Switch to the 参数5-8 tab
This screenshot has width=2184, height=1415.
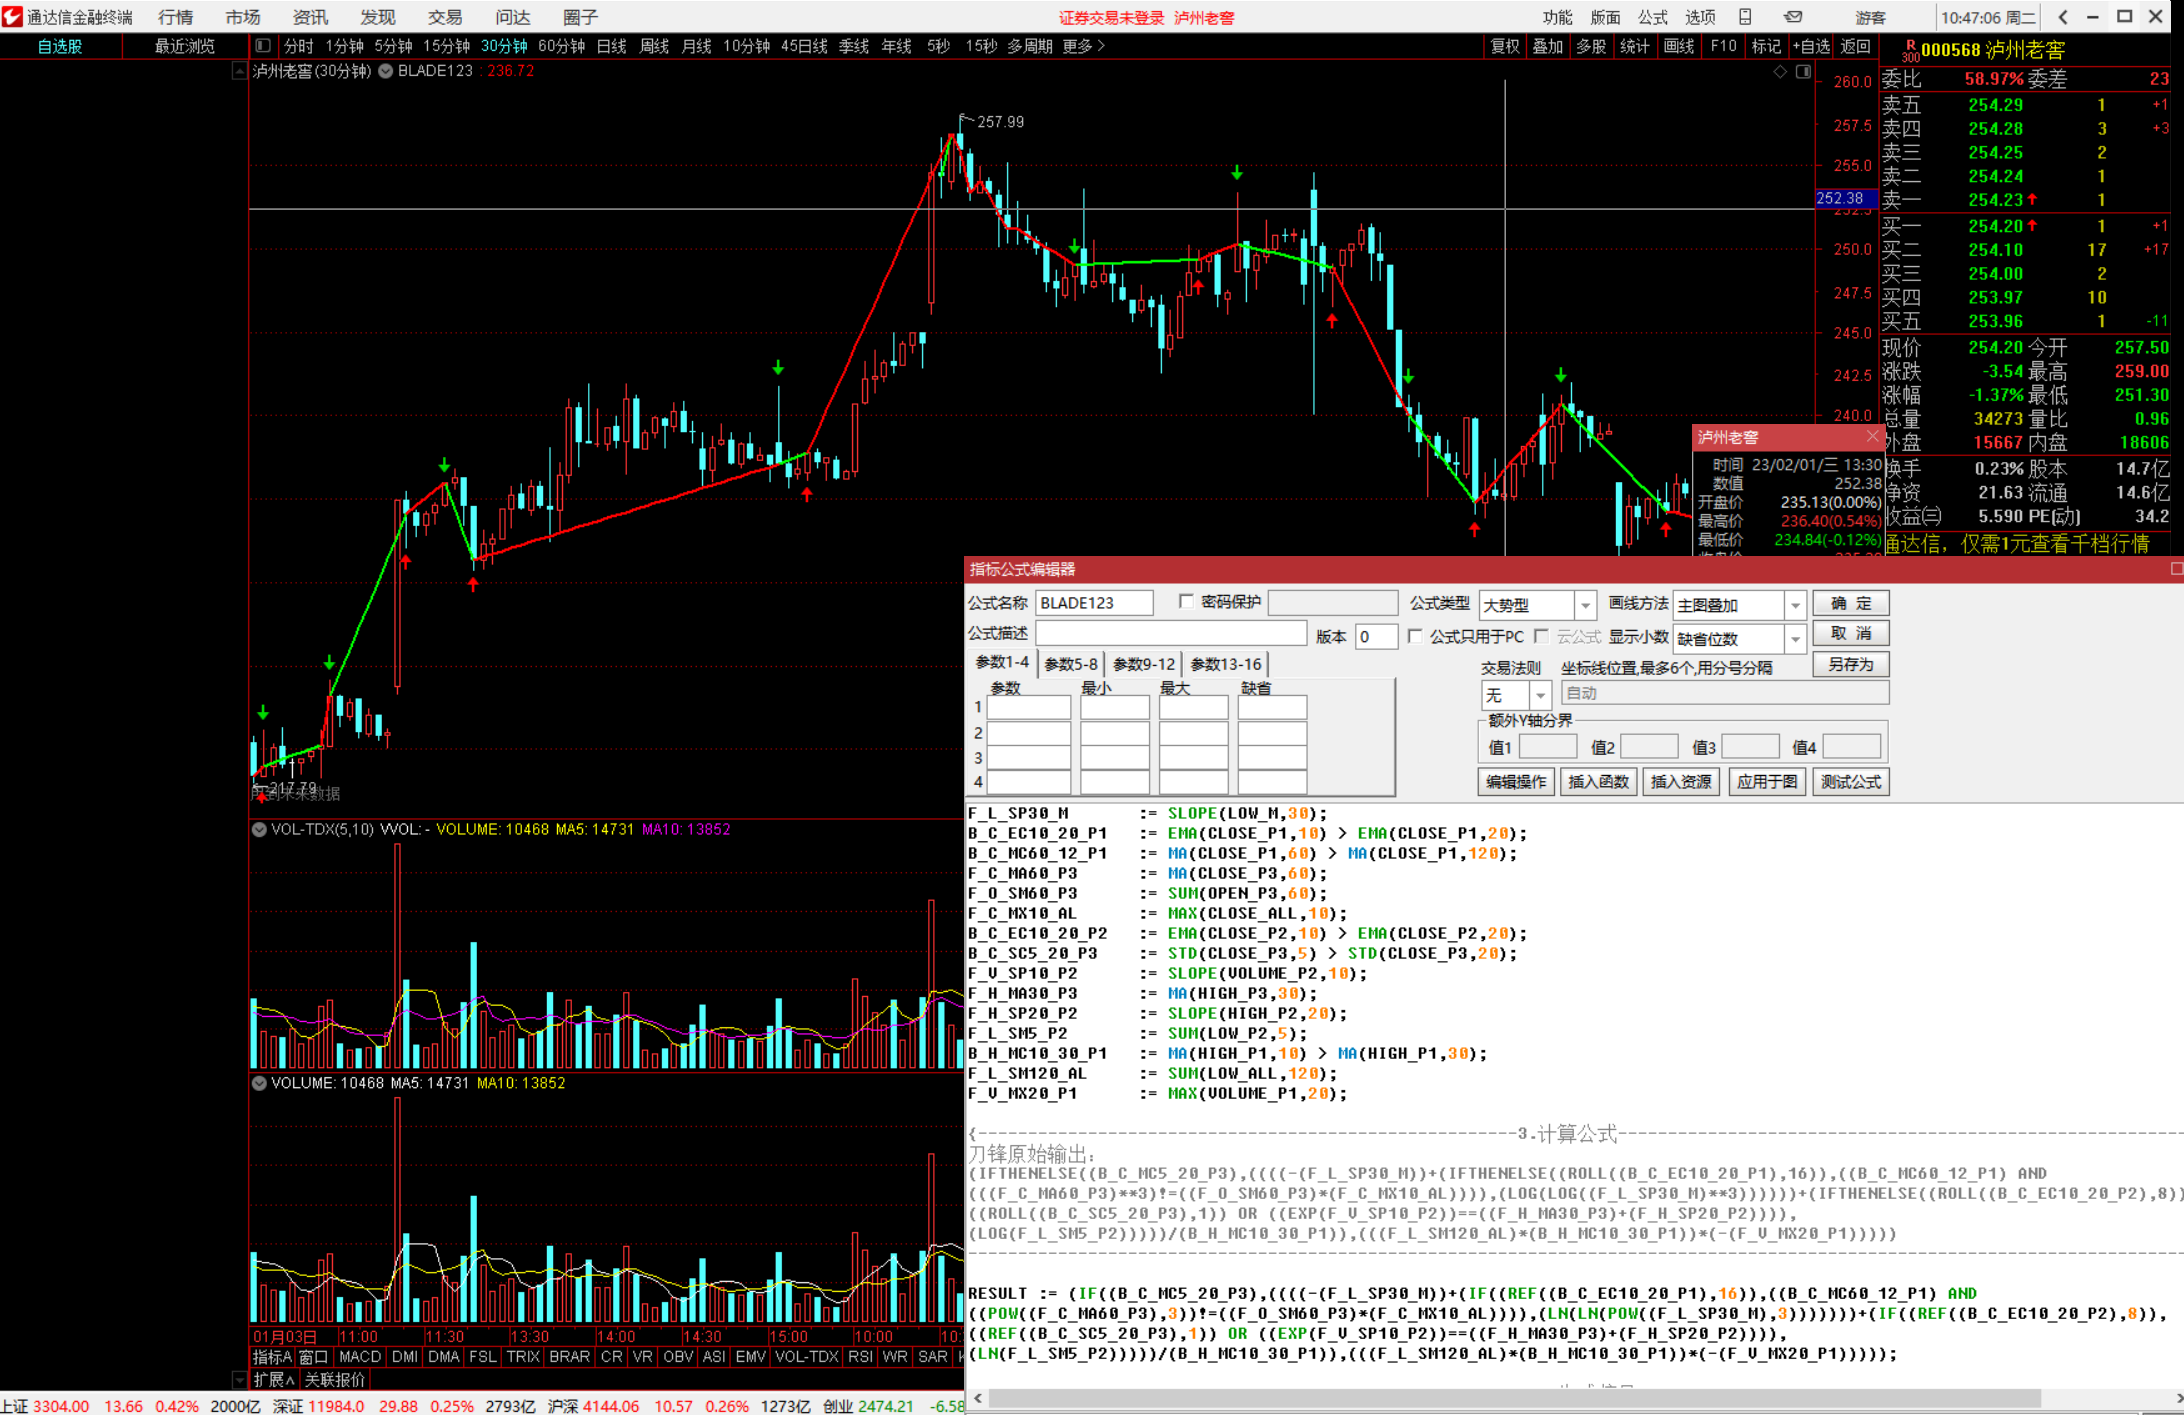point(1070,664)
